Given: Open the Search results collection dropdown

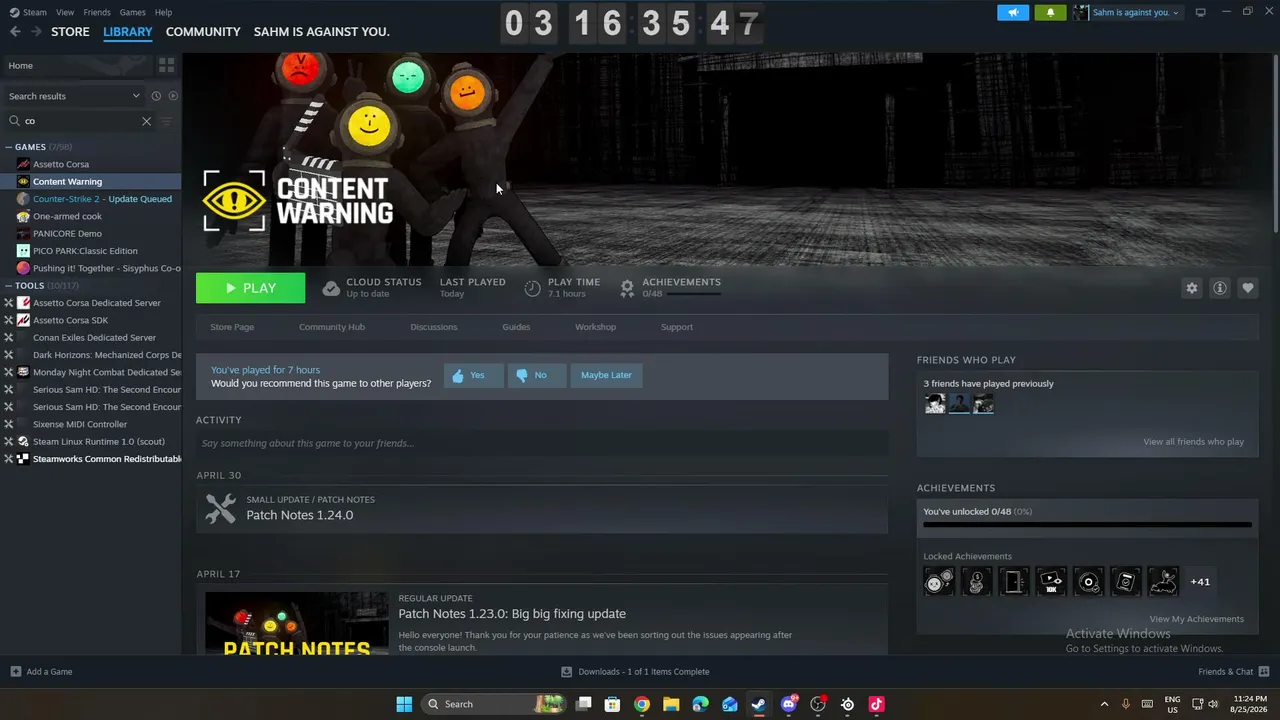Looking at the screenshot, I should click(75, 96).
